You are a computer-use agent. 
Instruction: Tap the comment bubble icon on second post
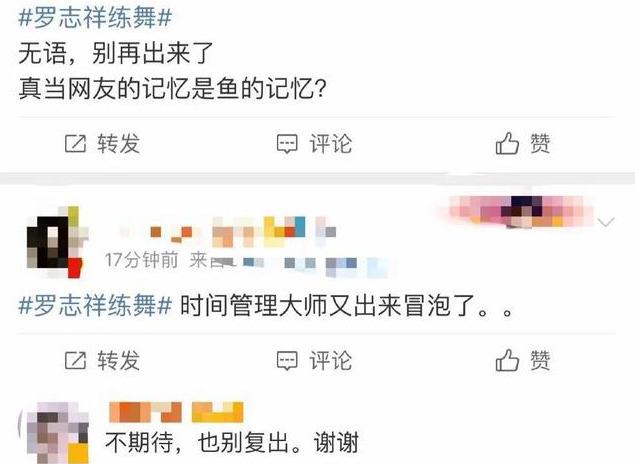tap(287, 361)
